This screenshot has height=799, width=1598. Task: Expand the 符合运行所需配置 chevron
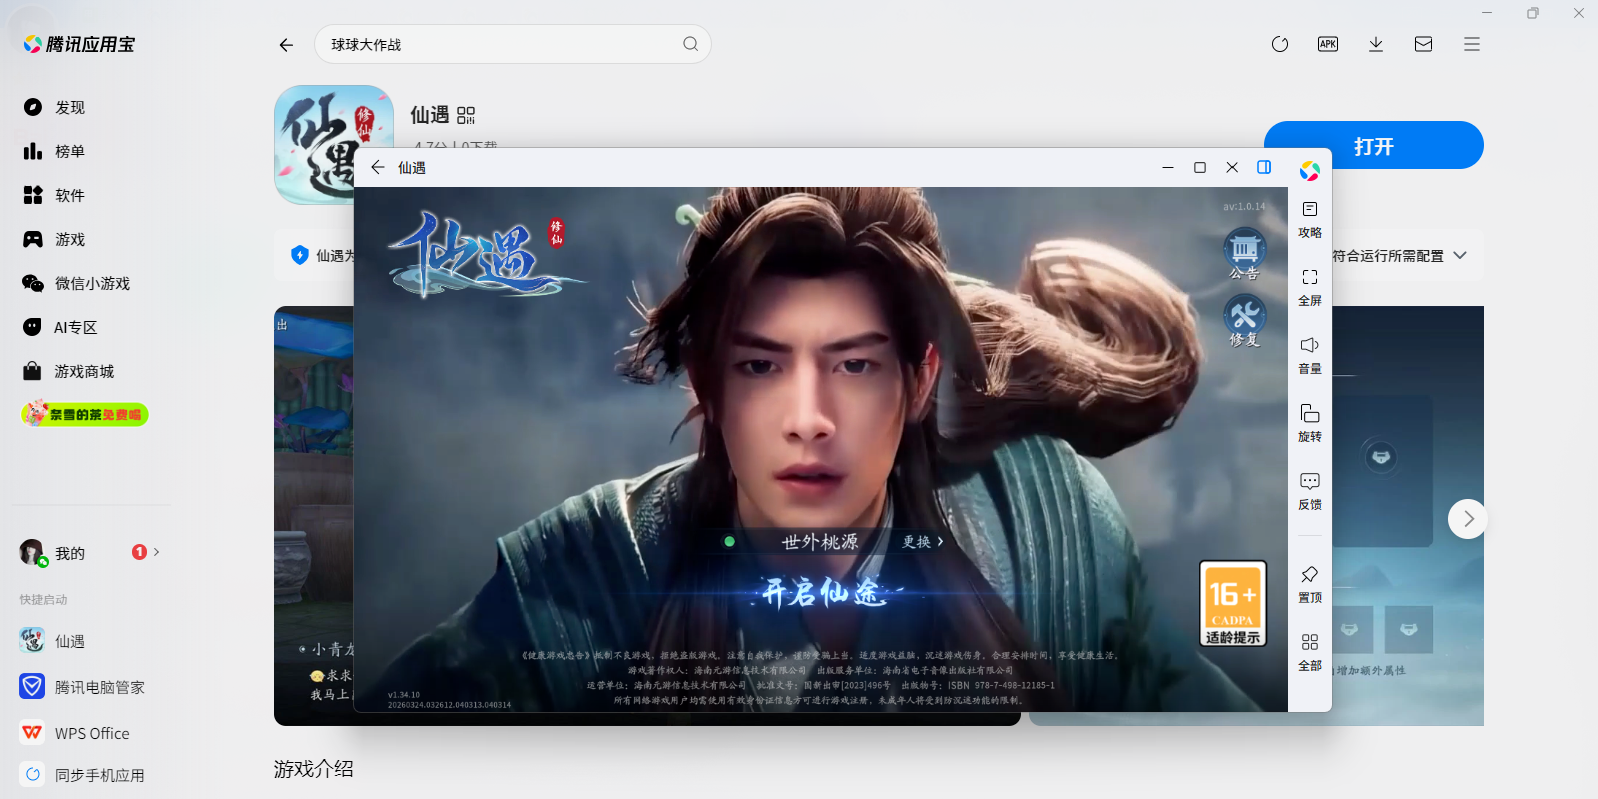point(1460,255)
